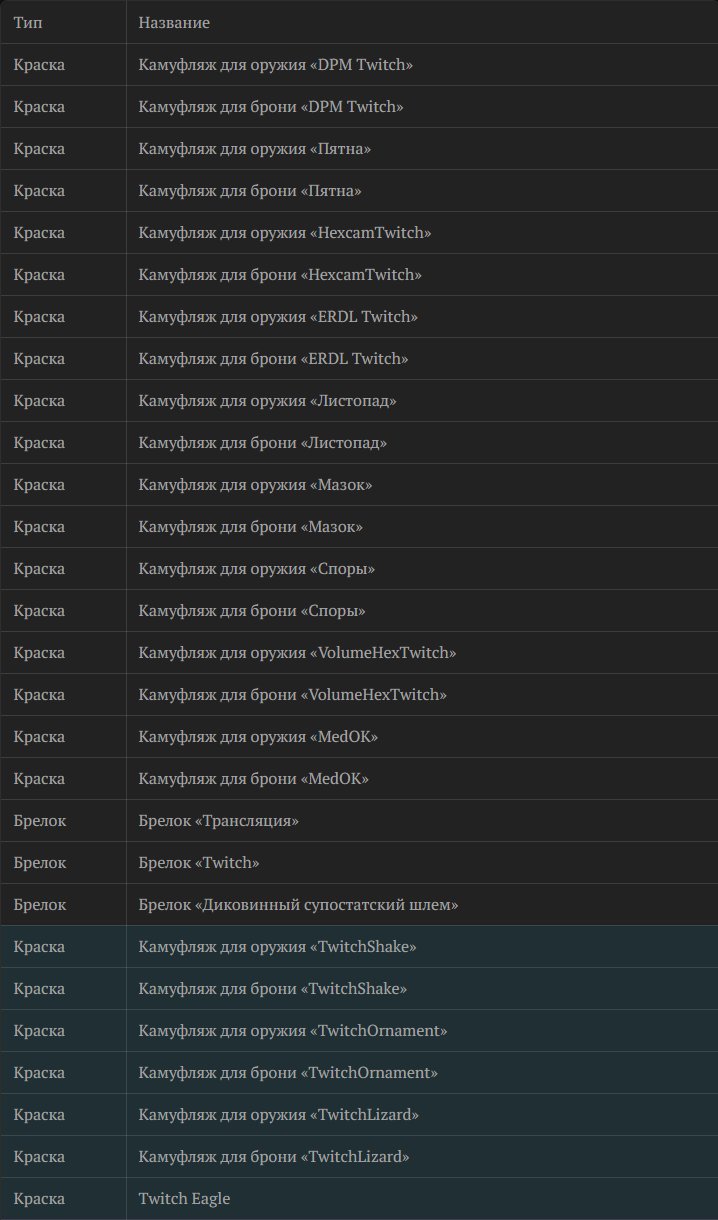718x1220 pixels.
Task: Select «Камуфляж для оружия «Споры»»
Action: (x=257, y=569)
